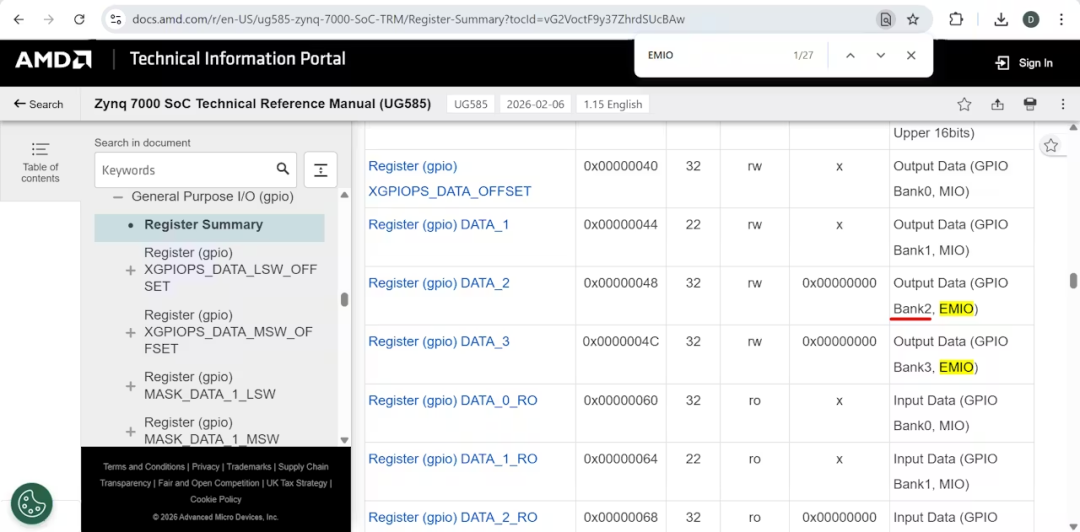Expand XGPIOPS_DATA_LSW_OFFSET tree entry
The width and height of the screenshot is (1080, 532).
click(130, 271)
